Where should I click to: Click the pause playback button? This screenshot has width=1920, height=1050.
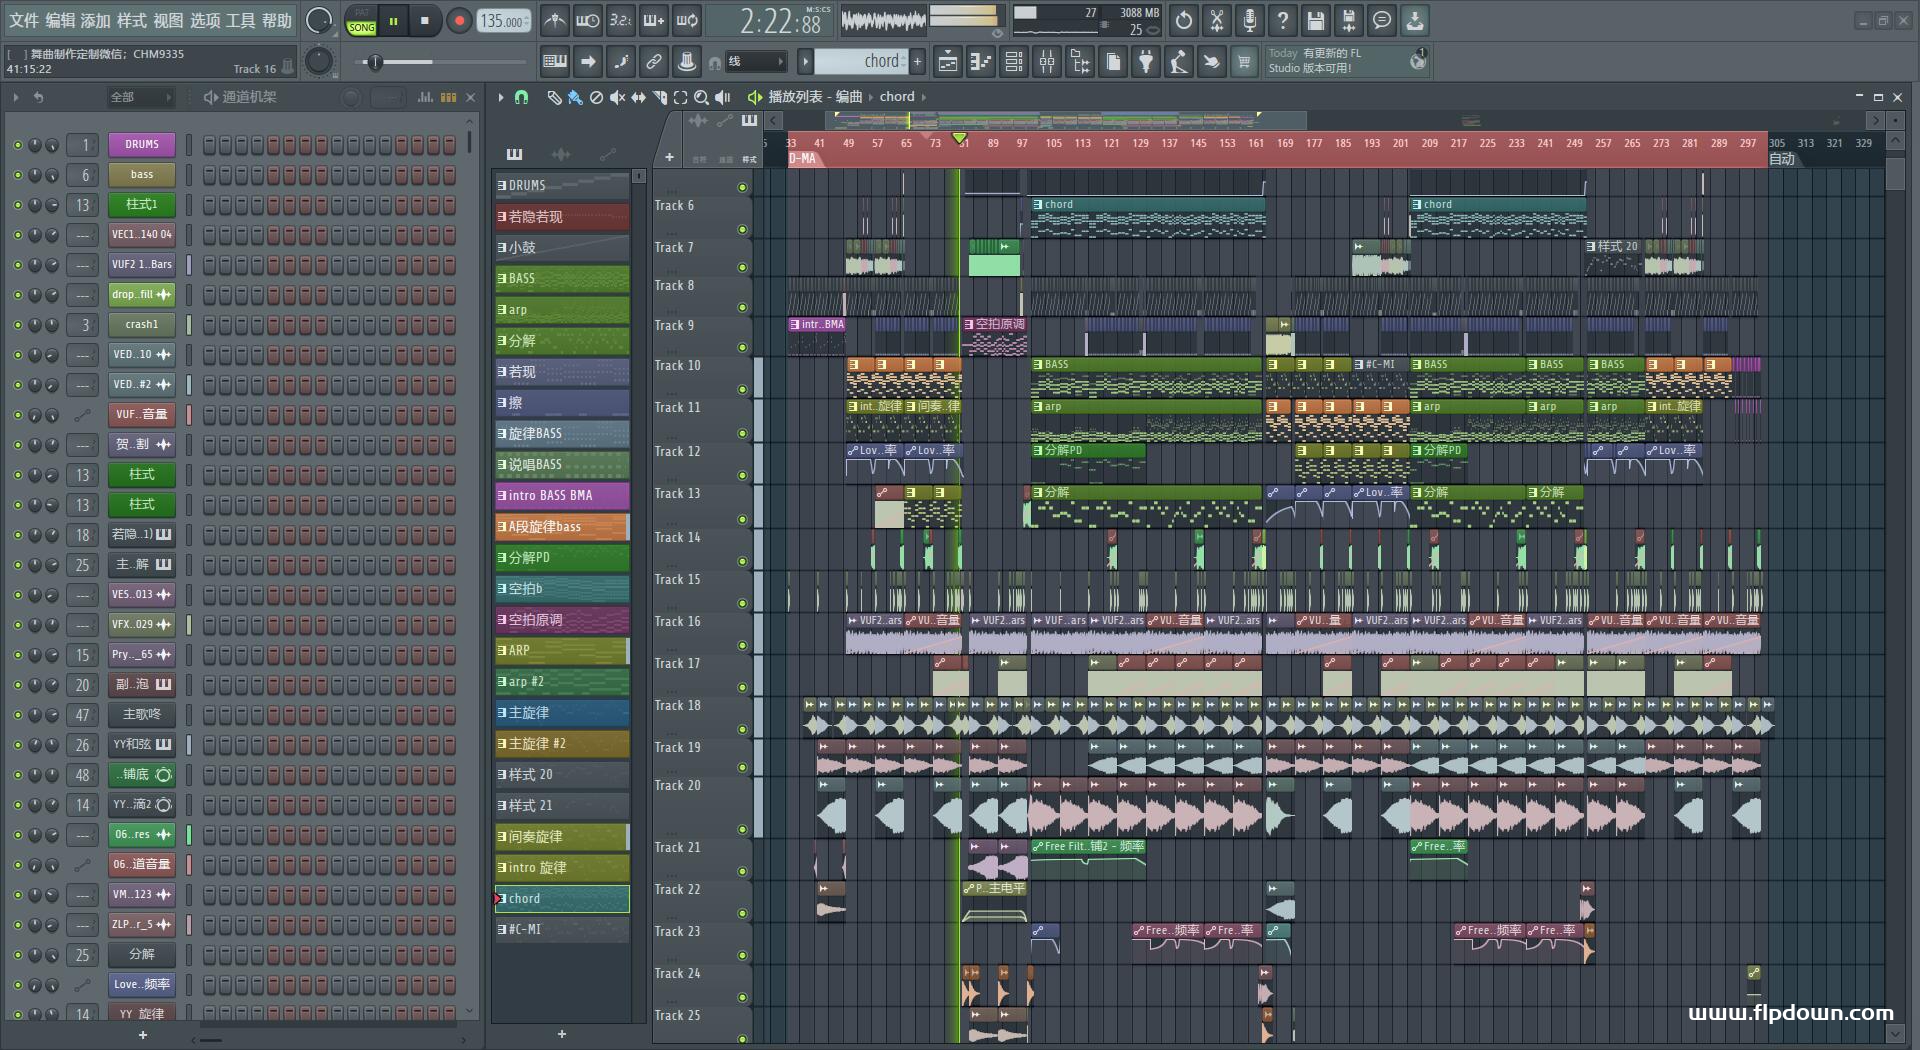point(394,21)
